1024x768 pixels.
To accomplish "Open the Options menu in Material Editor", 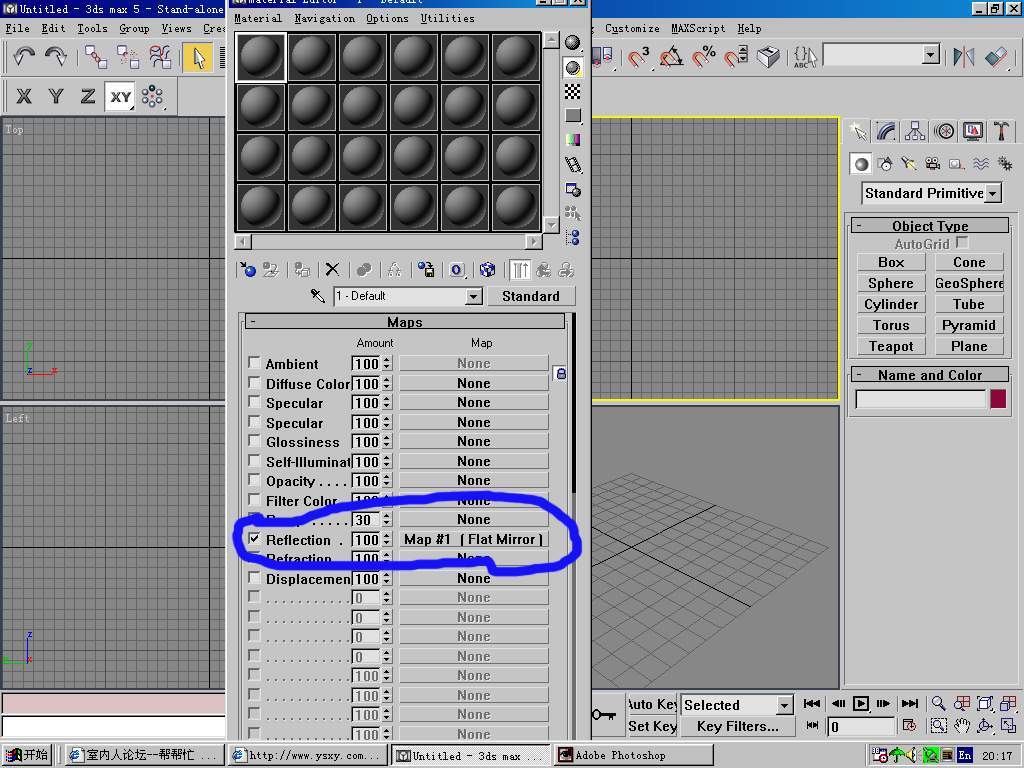I will pyautogui.click(x=387, y=18).
